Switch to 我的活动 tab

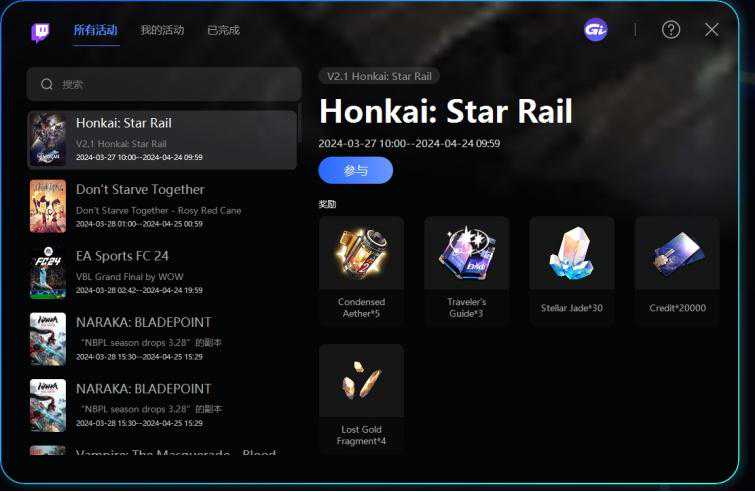[x=162, y=30]
